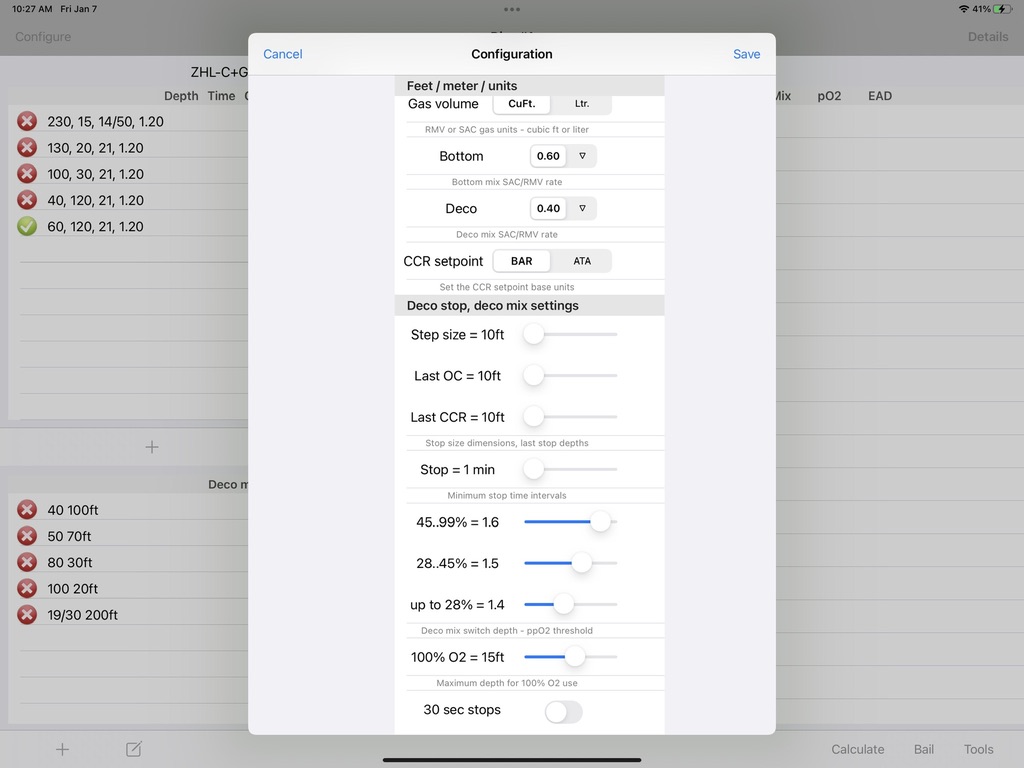Toggle the red X icon for 130, 20, 21 row
Image resolution: width=1024 pixels, height=768 pixels.
[x=27, y=148]
